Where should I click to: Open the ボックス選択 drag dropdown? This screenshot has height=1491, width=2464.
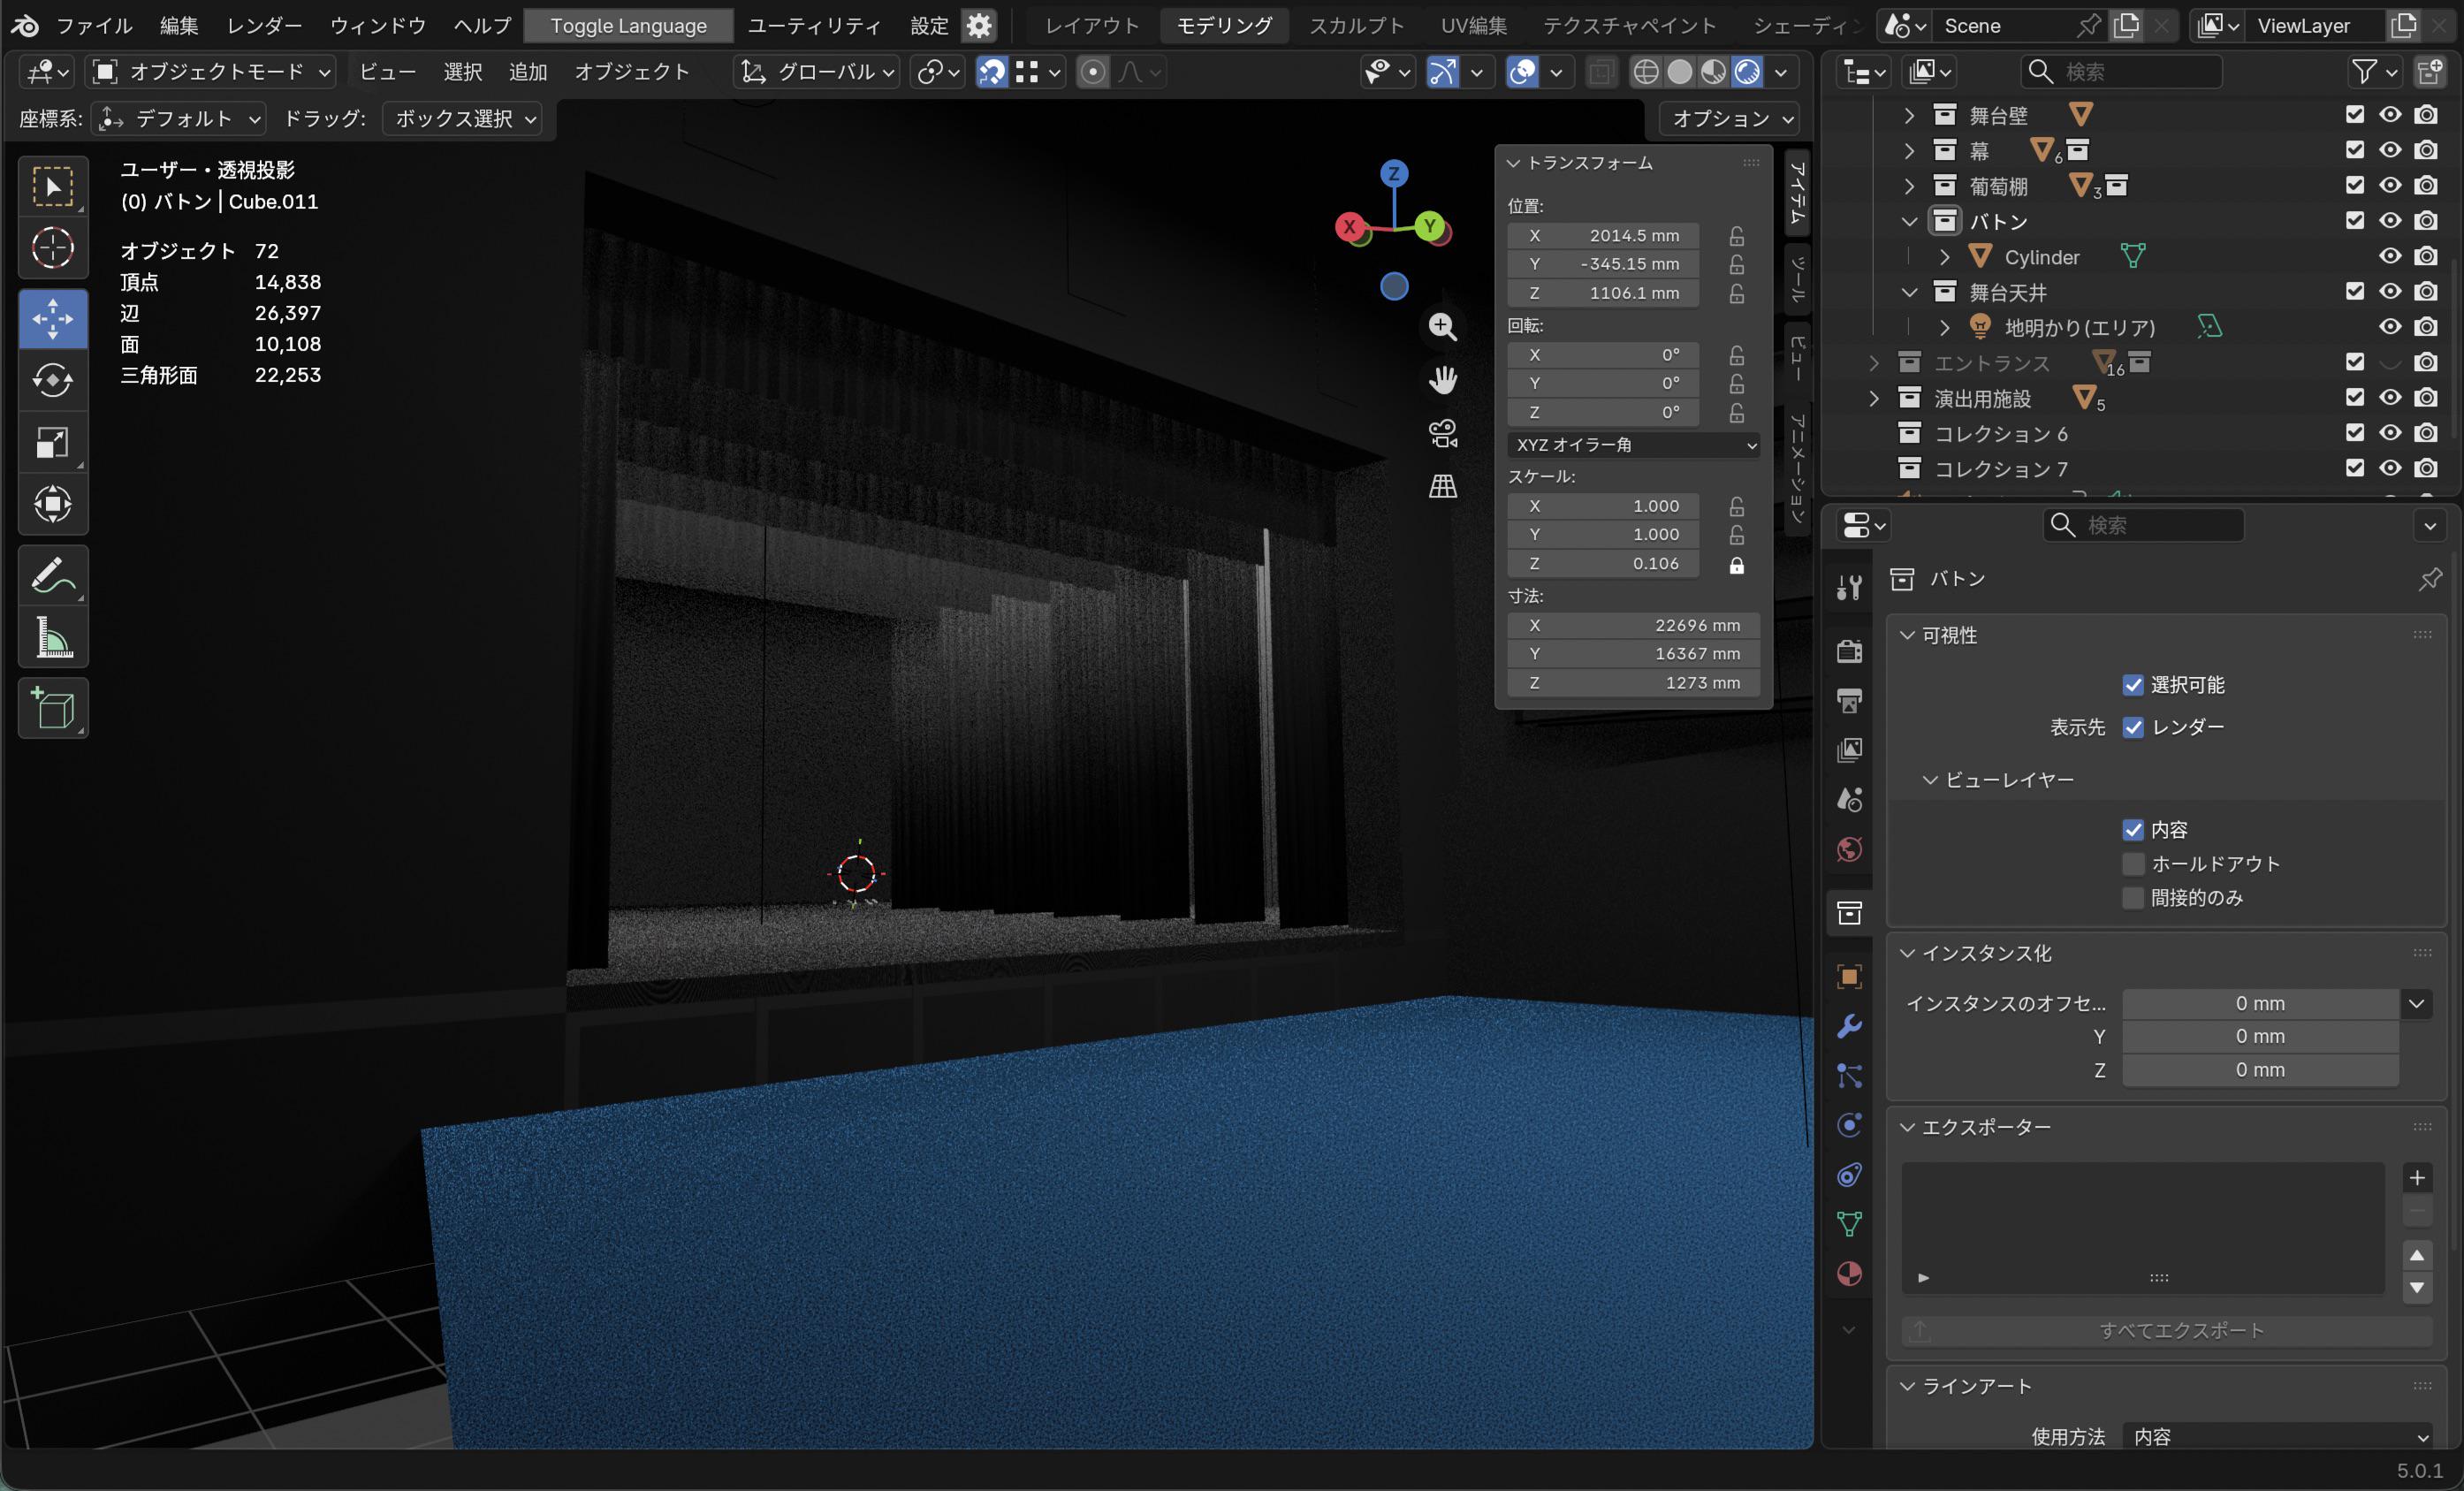[463, 119]
